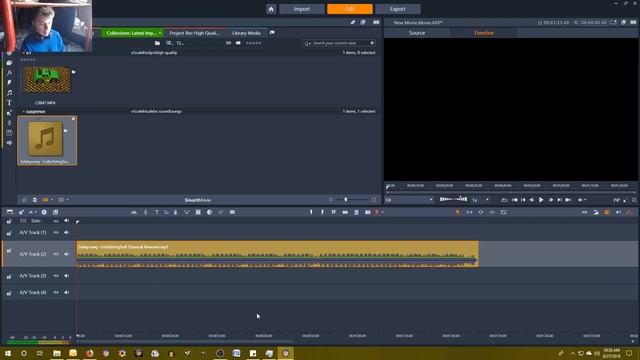Select the audio clip on A/V Track (2)
The width and height of the screenshot is (640, 360).
(277, 254)
